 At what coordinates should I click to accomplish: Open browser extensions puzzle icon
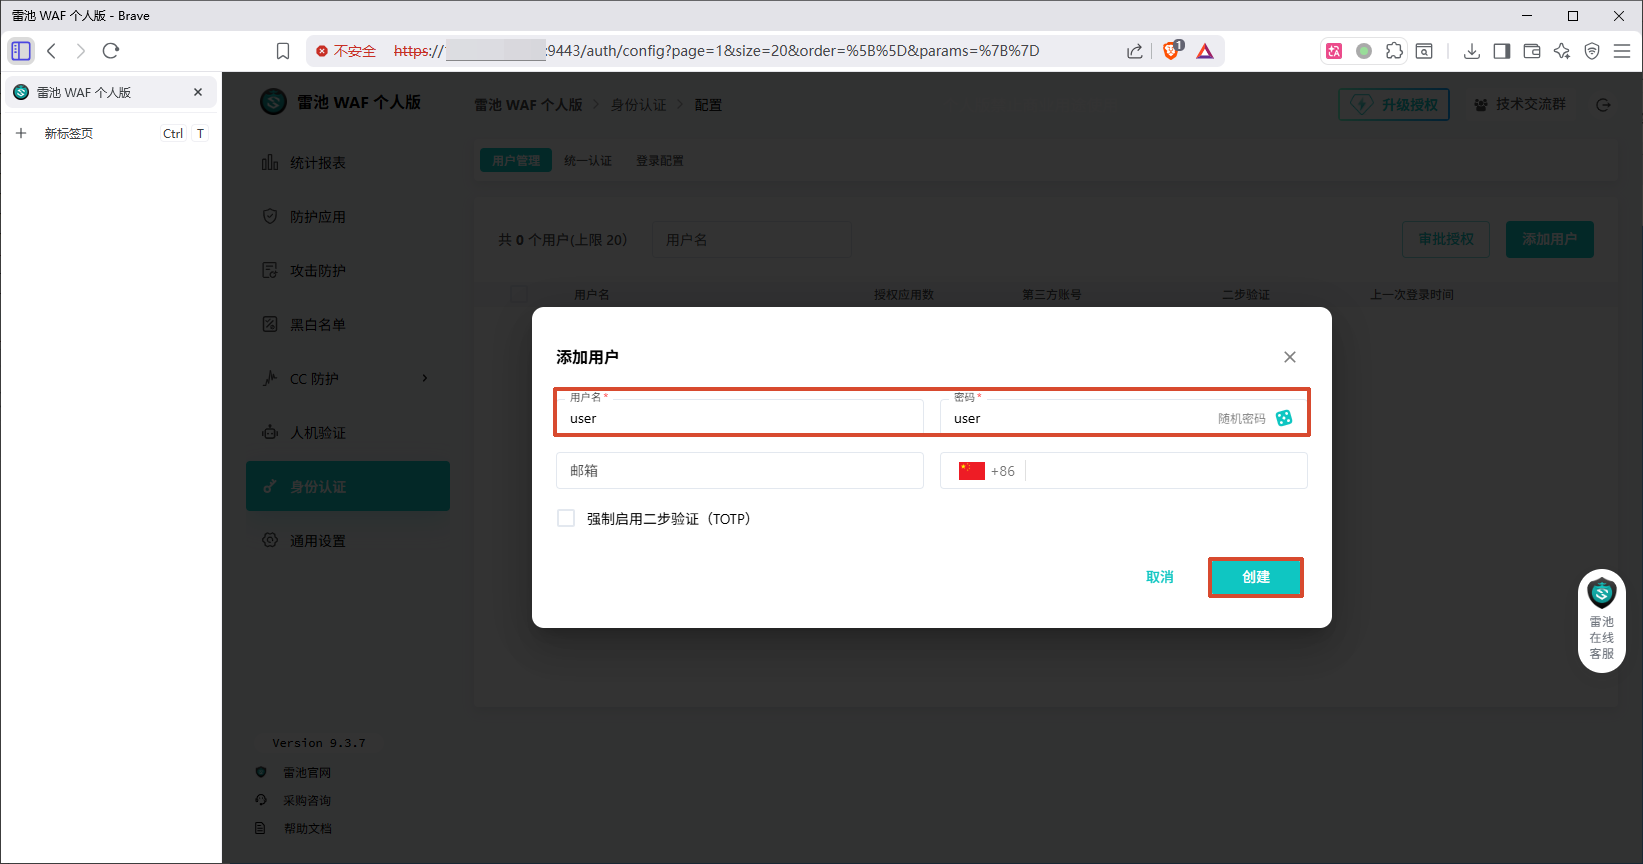1394,51
